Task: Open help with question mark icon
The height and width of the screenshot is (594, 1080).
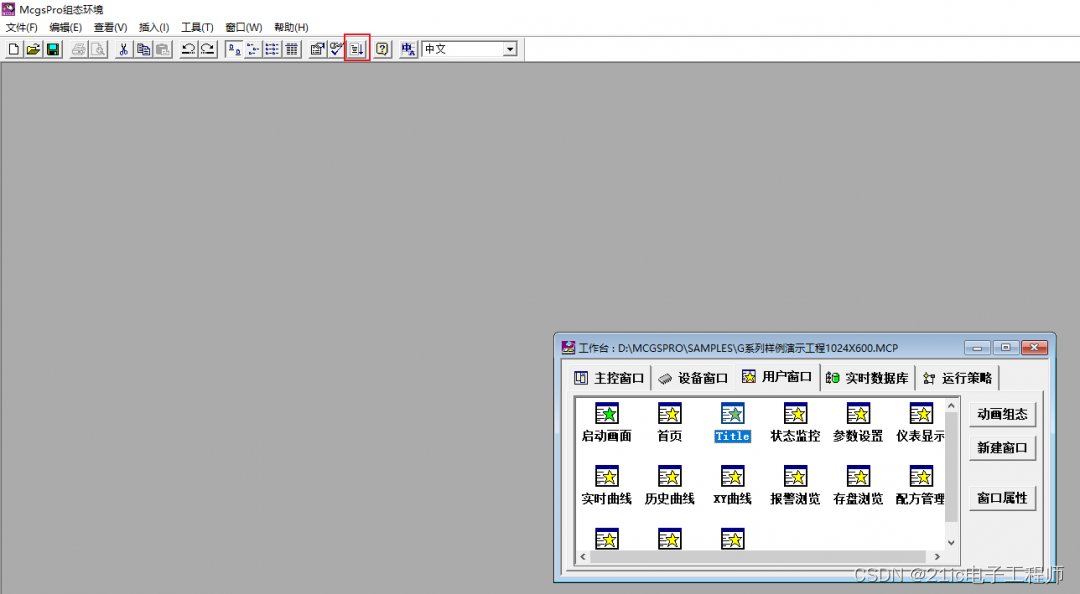Action: (x=382, y=49)
